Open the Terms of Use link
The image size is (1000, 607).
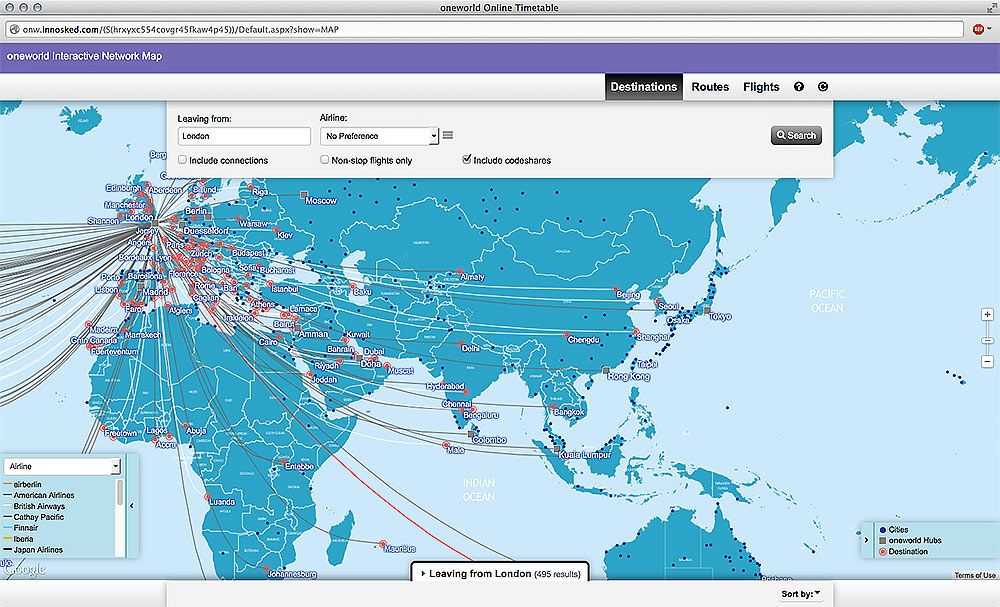(974, 575)
